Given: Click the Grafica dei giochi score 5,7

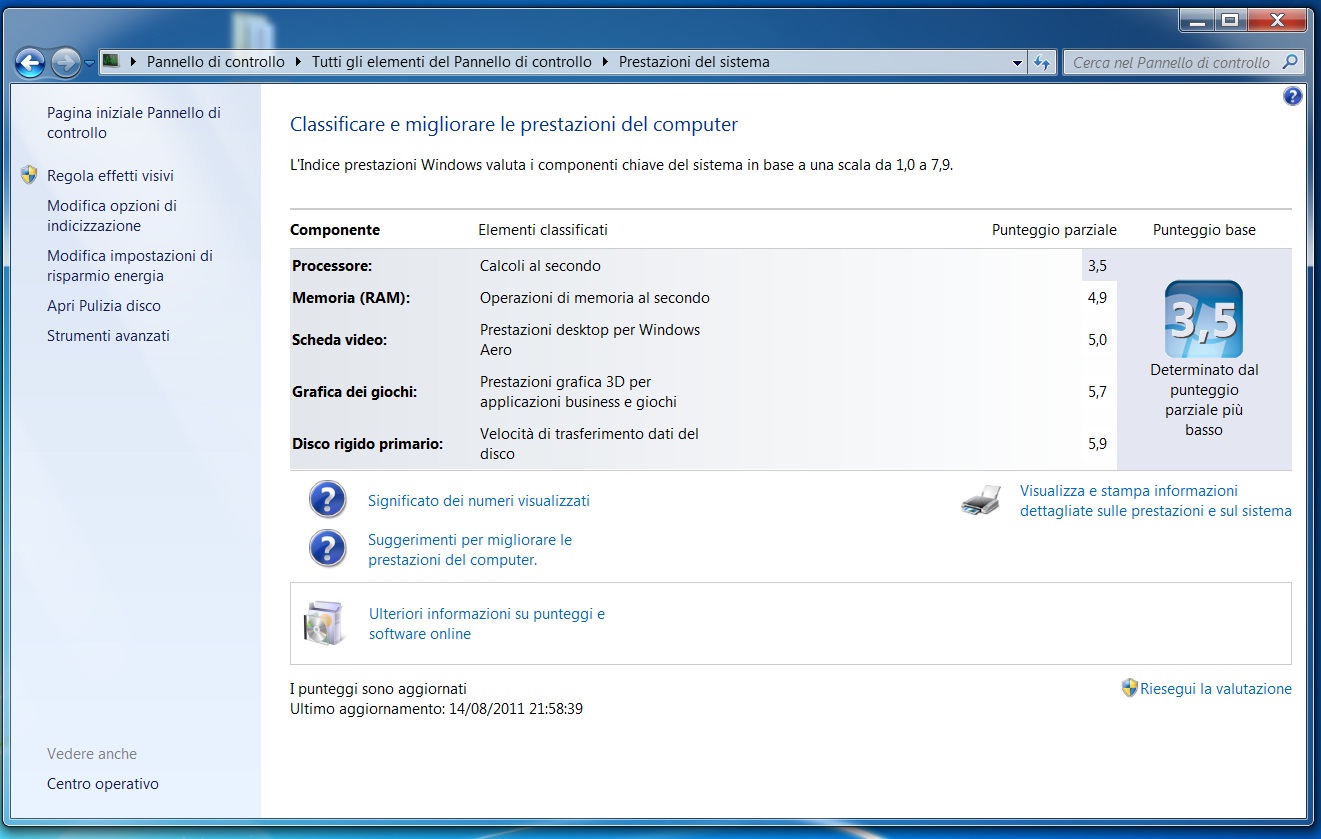Looking at the screenshot, I should [1097, 392].
